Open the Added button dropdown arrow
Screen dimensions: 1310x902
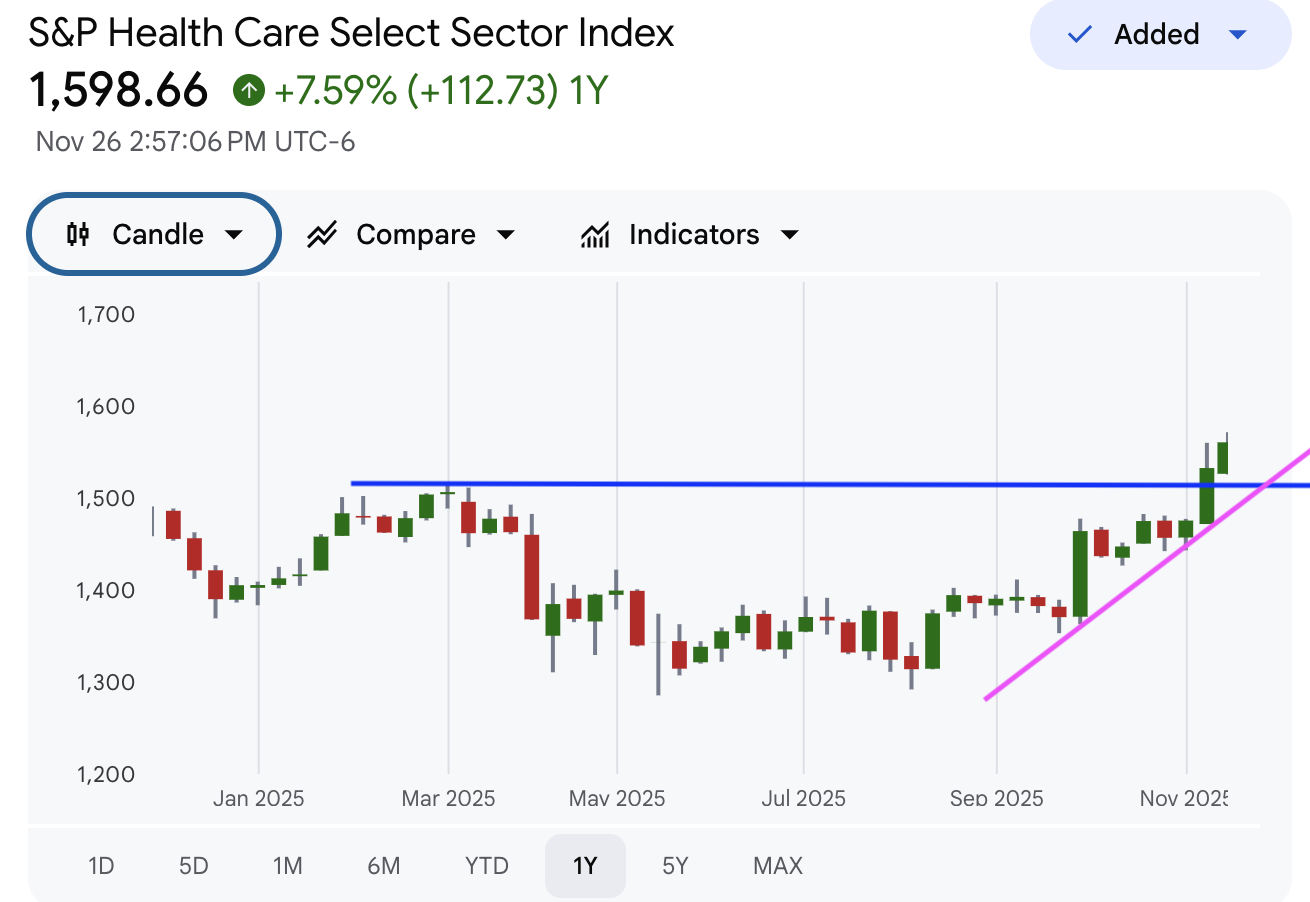click(1237, 35)
